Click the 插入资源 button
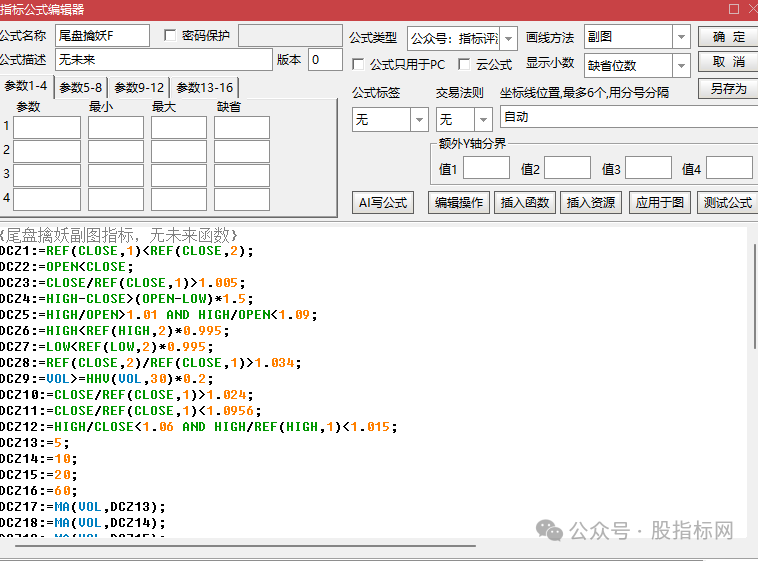758x561 pixels. tap(591, 203)
